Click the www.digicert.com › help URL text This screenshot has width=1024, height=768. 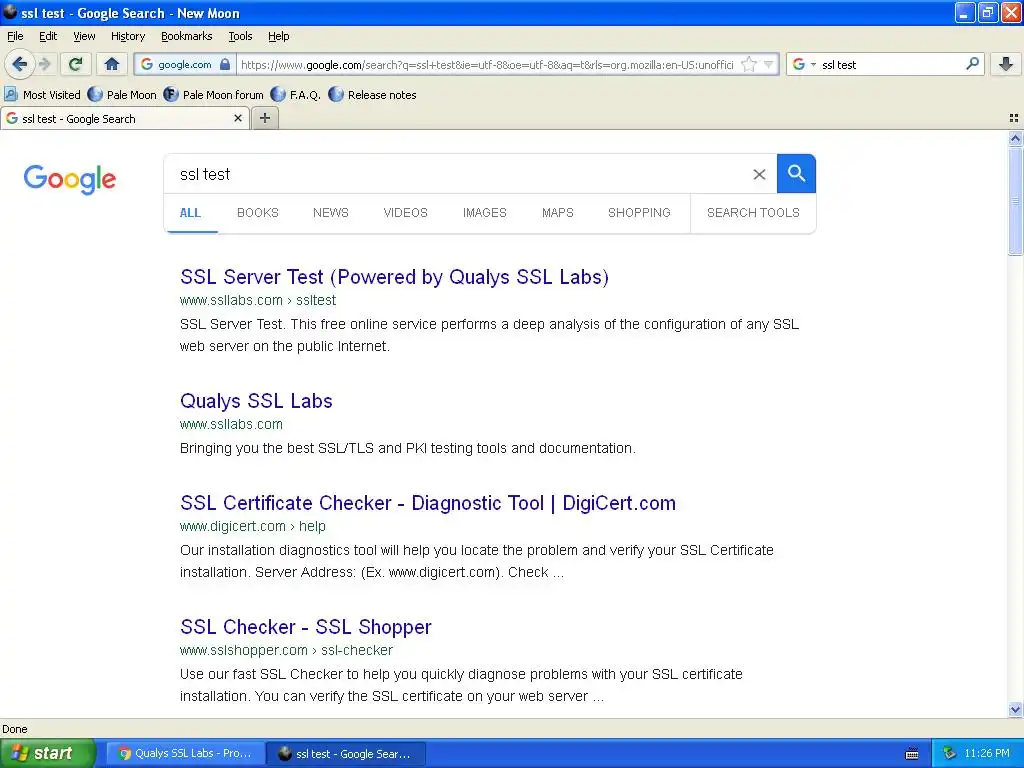coord(253,526)
